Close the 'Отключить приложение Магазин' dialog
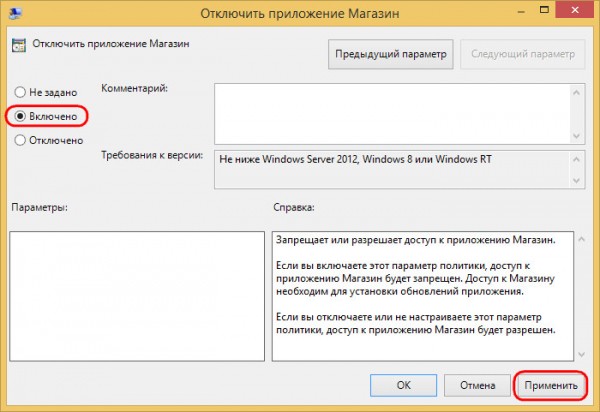600x412 pixels. (x=575, y=10)
